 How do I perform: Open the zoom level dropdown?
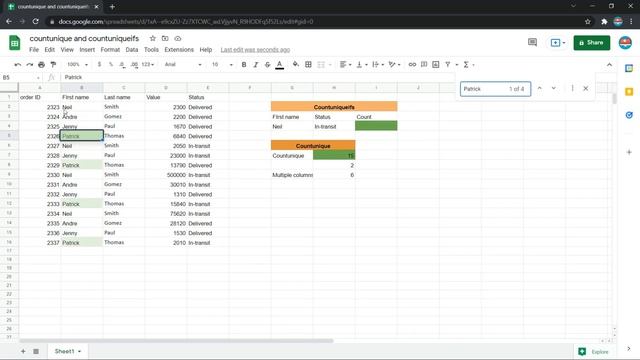(x=77, y=64)
